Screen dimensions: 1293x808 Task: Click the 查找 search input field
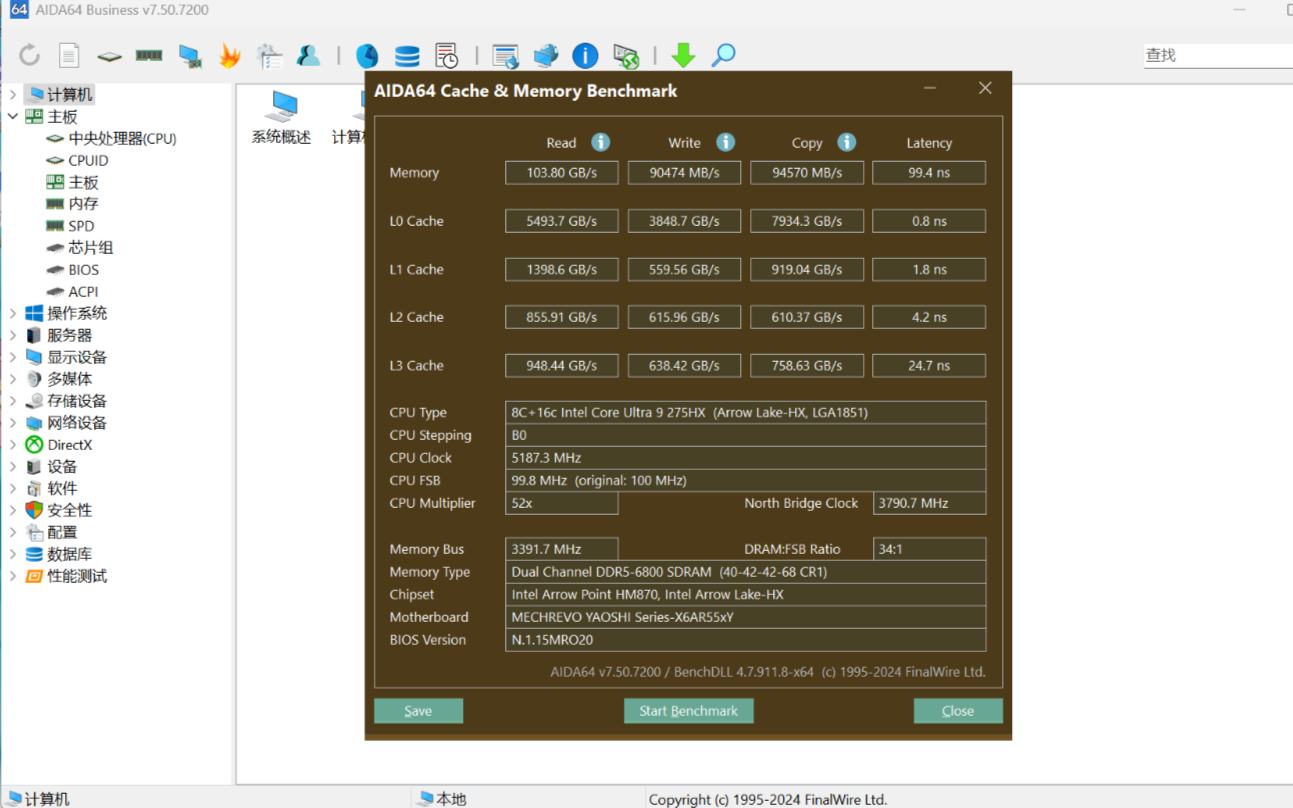1217,56
